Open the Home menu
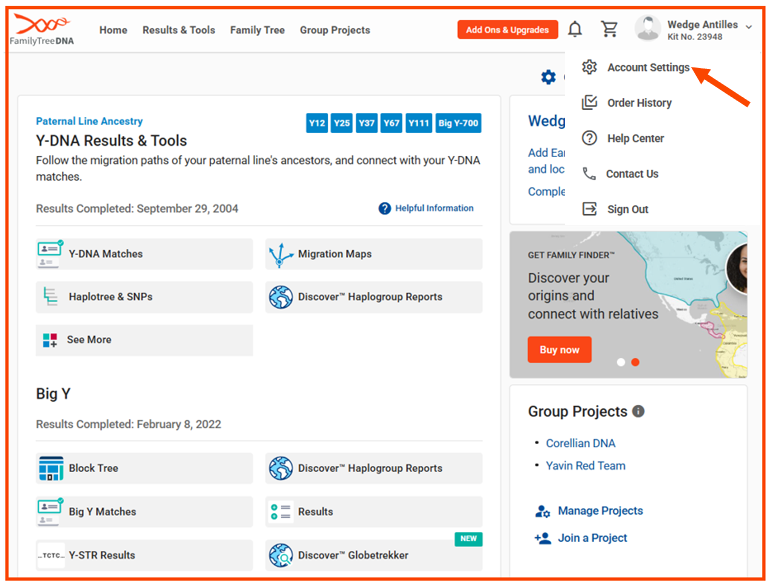 coord(113,30)
